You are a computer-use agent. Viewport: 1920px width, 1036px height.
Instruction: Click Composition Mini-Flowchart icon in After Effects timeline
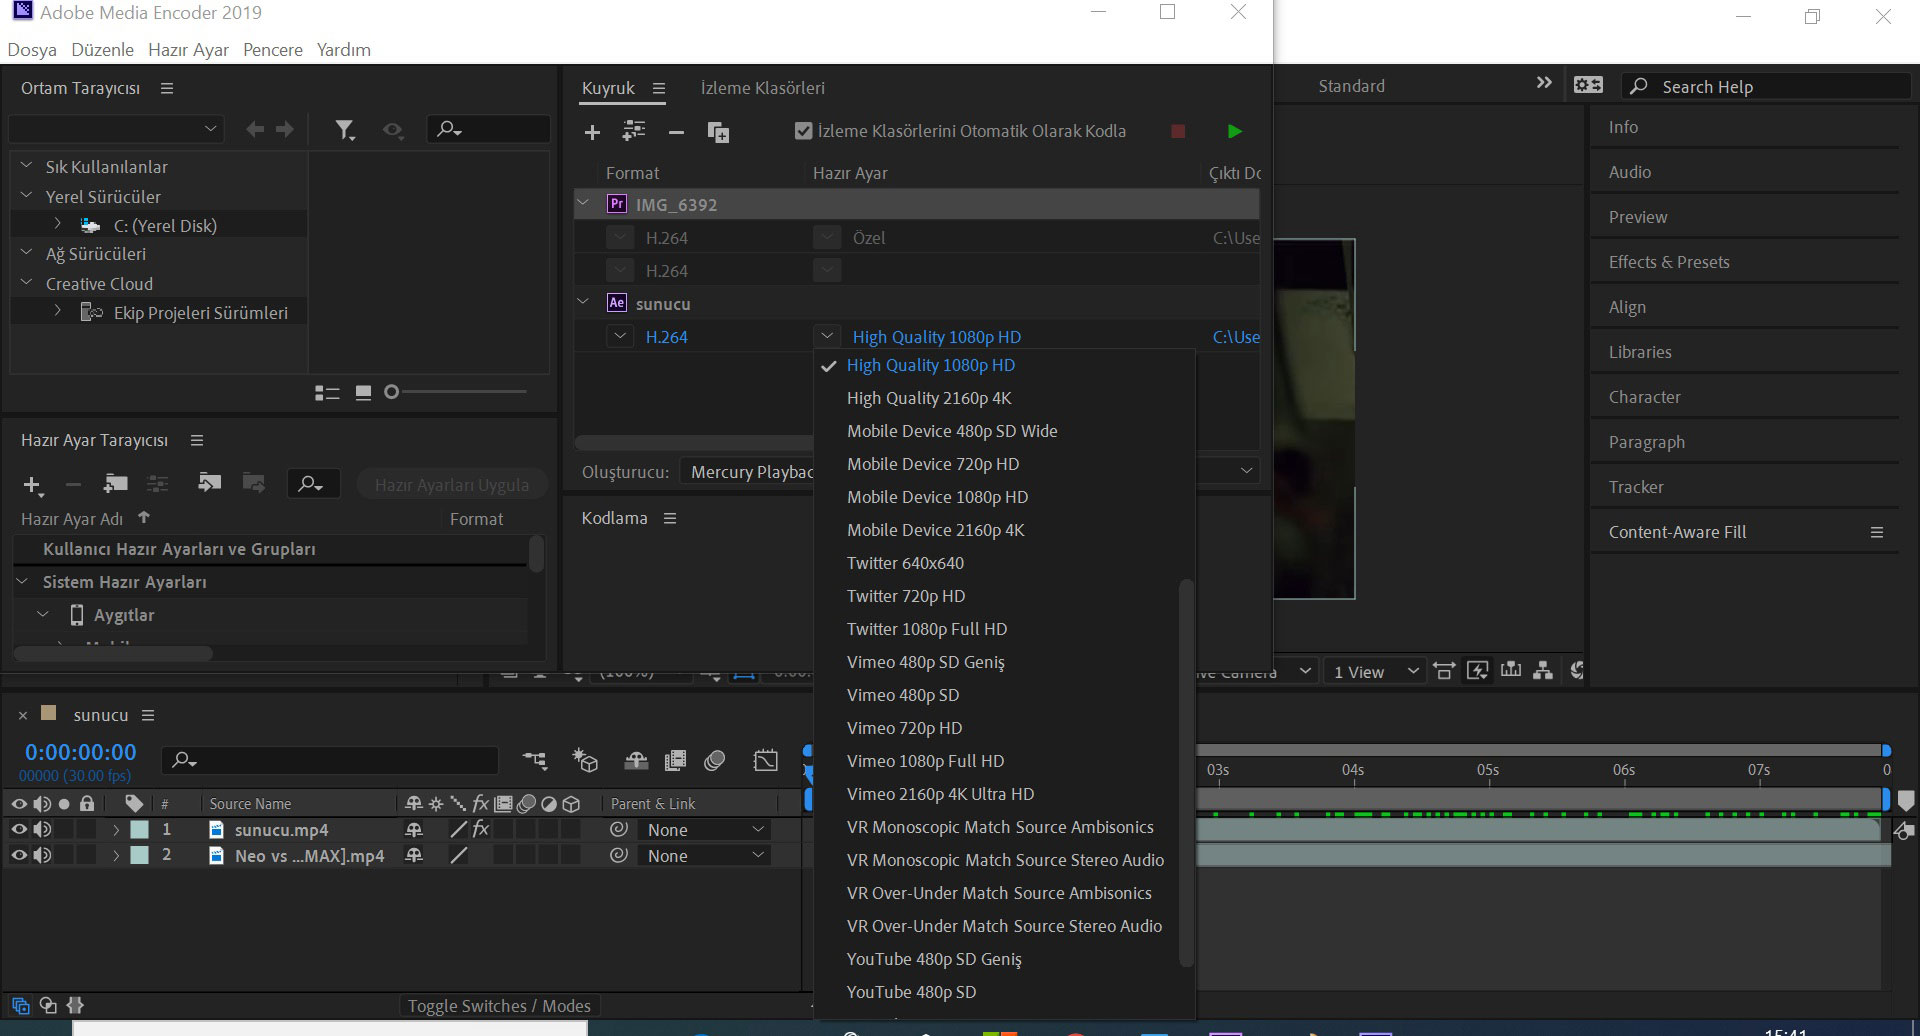(x=535, y=761)
